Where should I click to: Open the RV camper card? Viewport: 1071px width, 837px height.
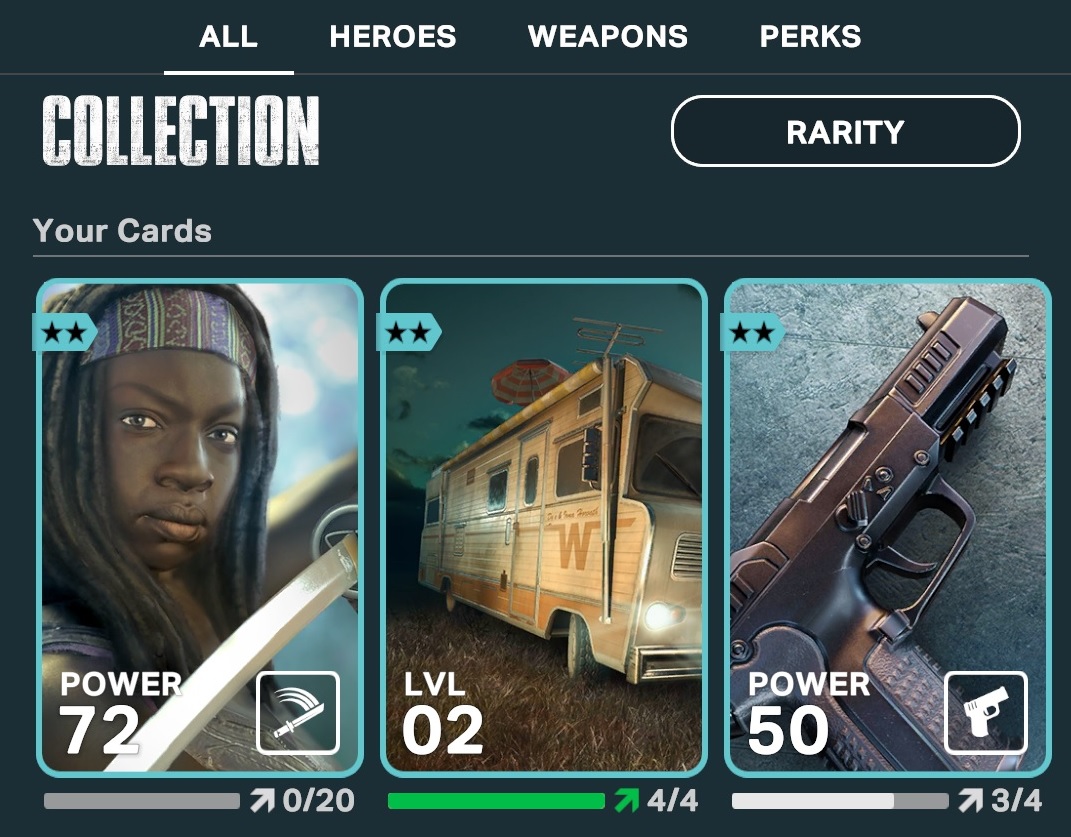tap(544, 527)
